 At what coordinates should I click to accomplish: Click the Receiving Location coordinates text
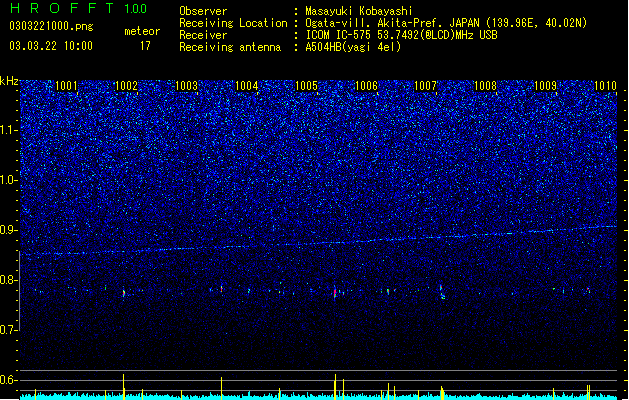pos(446,23)
